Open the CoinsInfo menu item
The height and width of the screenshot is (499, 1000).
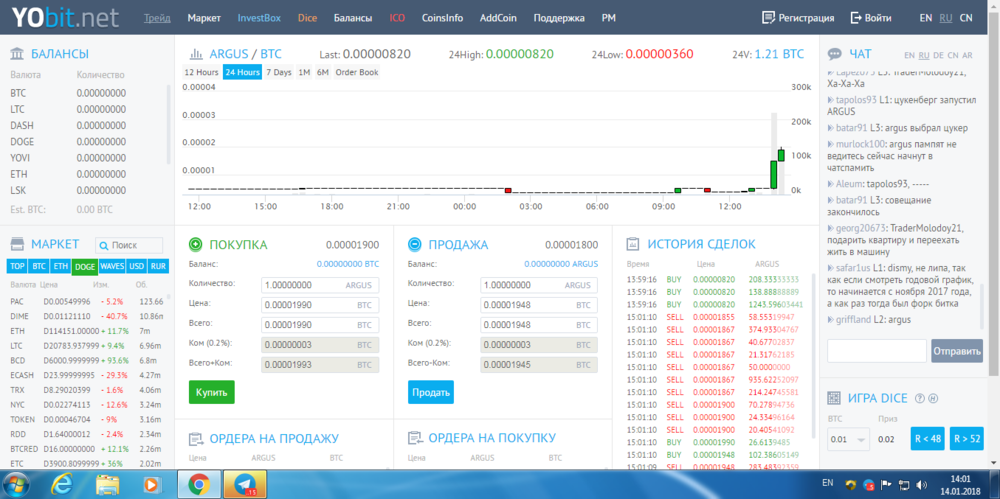[441, 18]
